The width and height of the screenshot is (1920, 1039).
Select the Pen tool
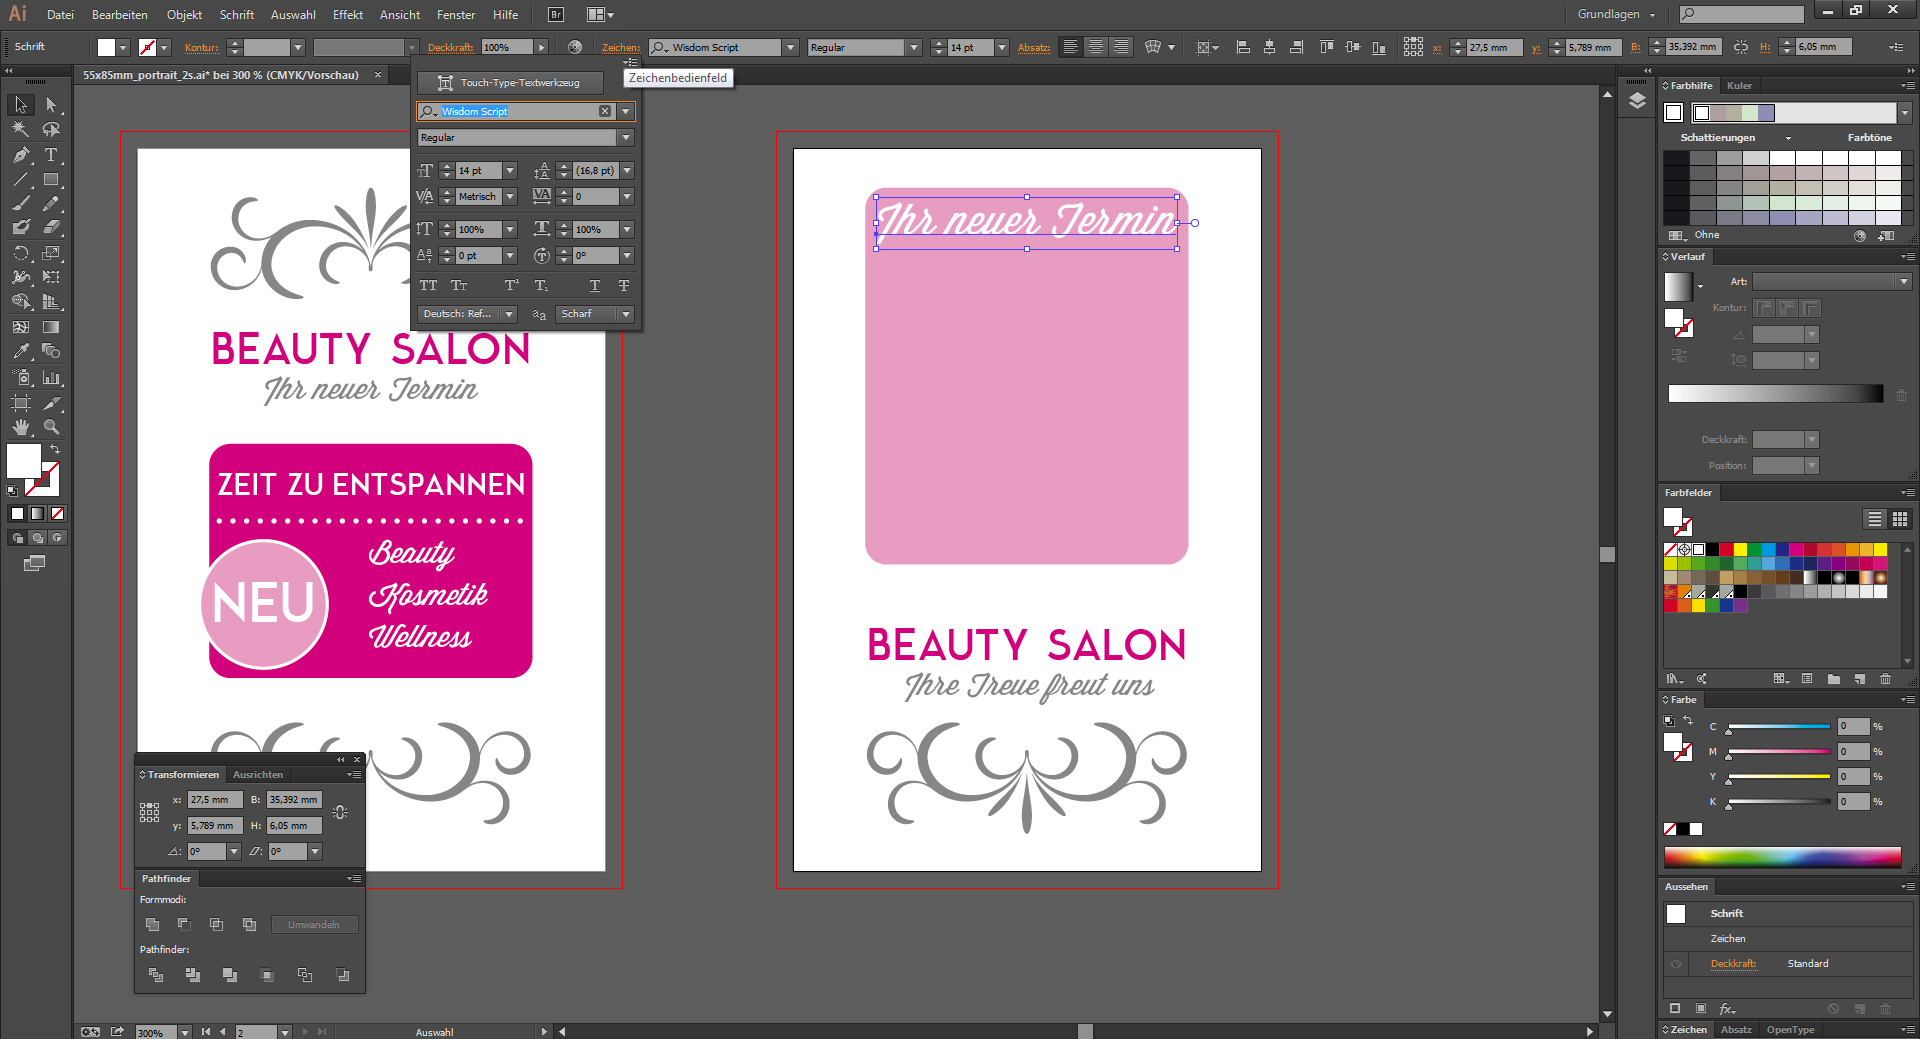click(x=21, y=155)
